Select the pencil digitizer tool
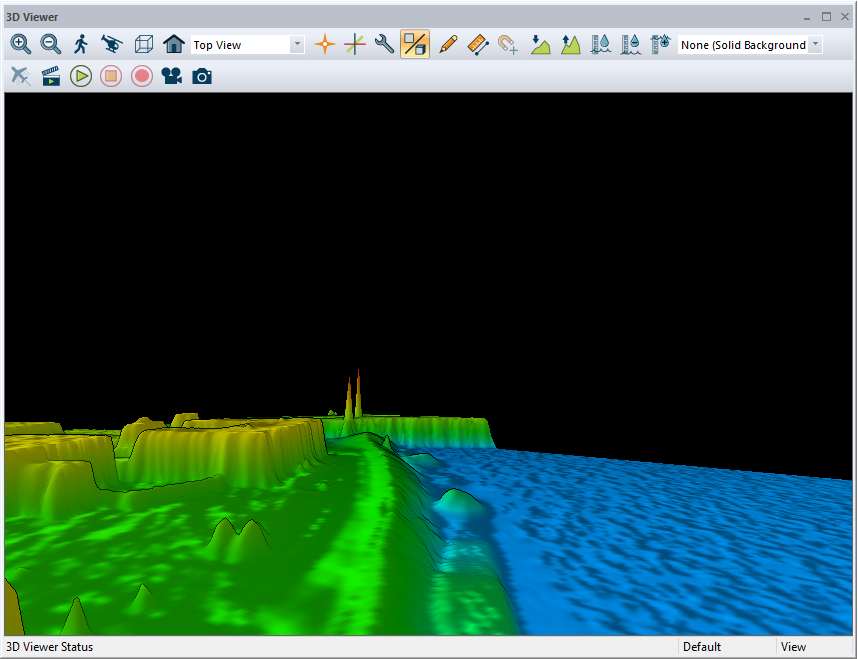 (448, 44)
